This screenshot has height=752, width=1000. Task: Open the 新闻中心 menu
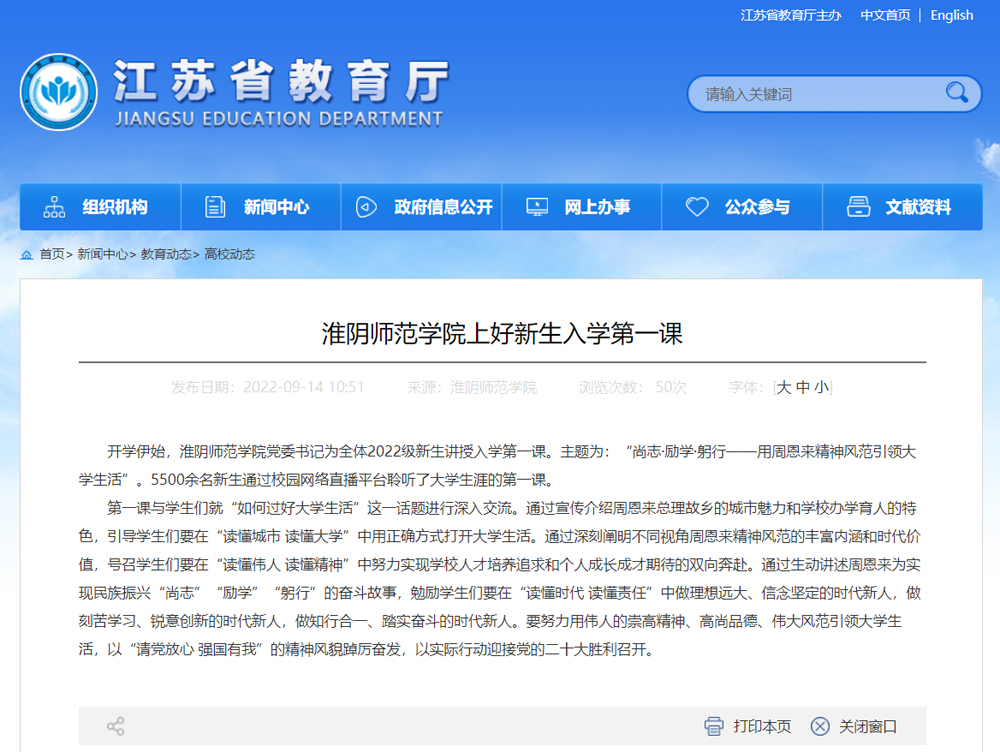261,207
